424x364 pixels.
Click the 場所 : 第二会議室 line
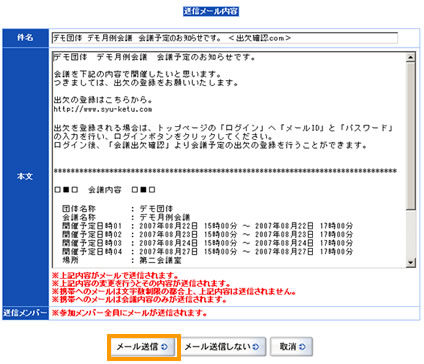[122, 260]
